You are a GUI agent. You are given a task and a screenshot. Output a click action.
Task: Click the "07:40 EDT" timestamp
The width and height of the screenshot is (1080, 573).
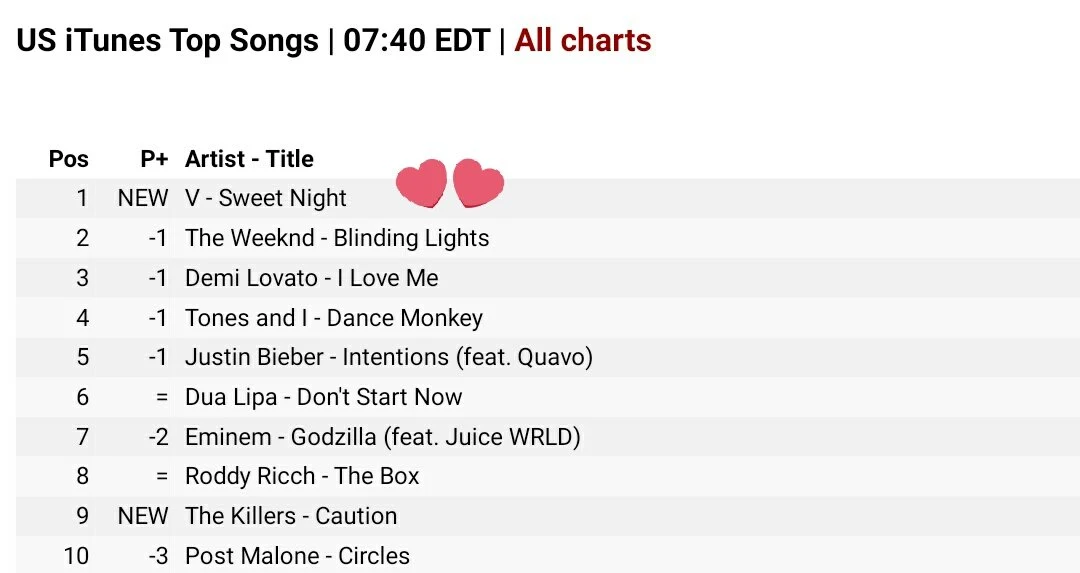pyautogui.click(x=416, y=41)
